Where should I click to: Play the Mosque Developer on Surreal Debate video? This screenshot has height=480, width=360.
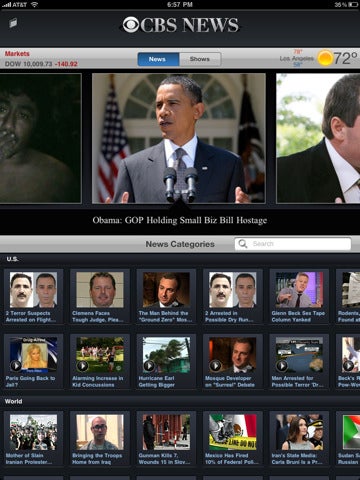(215, 366)
